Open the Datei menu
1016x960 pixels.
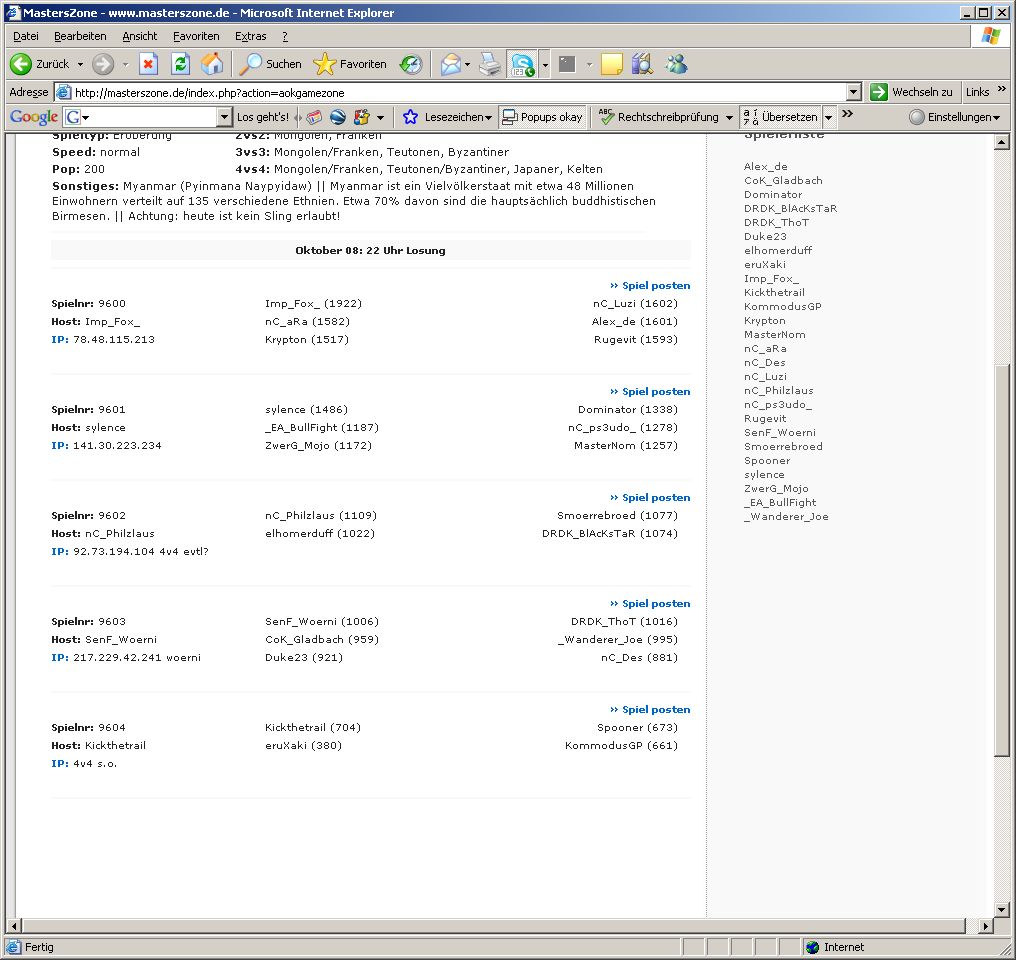click(x=26, y=36)
